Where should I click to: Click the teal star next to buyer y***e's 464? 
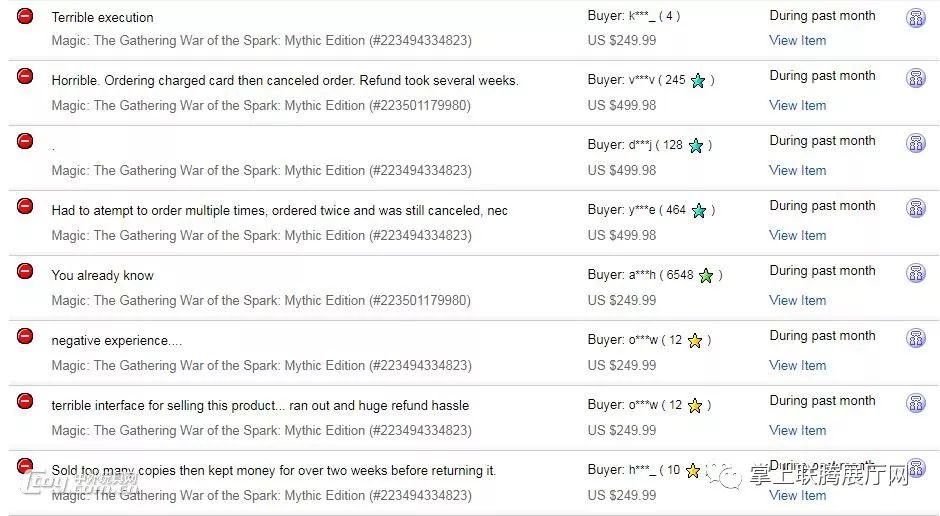click(699, 210)
